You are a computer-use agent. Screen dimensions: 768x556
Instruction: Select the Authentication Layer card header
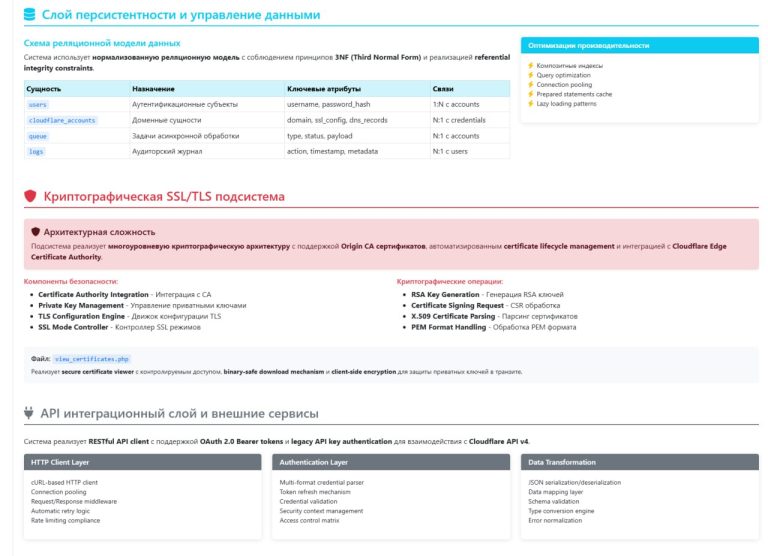click(392, 462)
